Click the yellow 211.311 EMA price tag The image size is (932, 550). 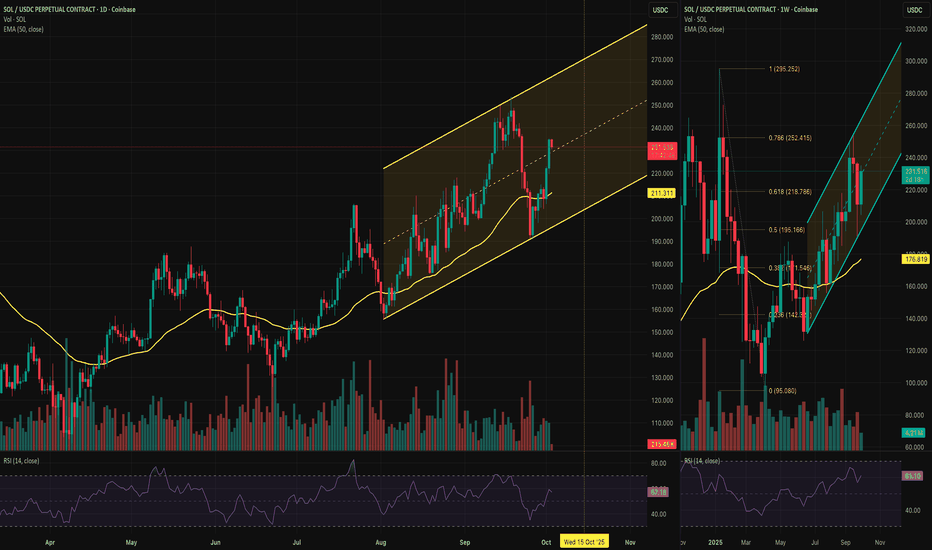click(x=662, y=193)
